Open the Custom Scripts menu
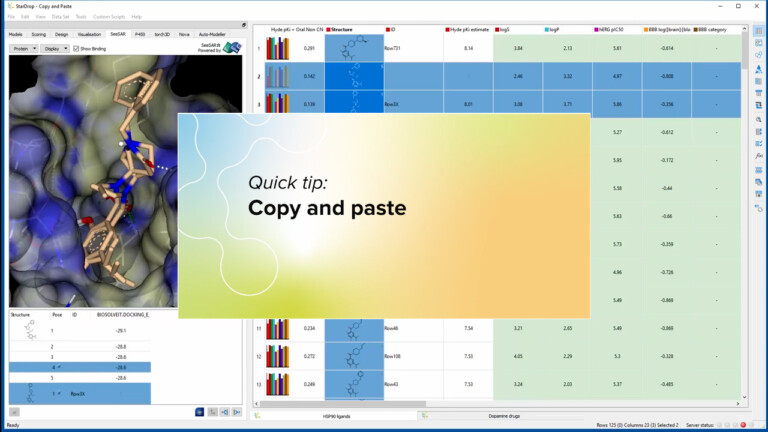Image resolution: width=768 pixels, height=432 pixels. pos(109,17)
